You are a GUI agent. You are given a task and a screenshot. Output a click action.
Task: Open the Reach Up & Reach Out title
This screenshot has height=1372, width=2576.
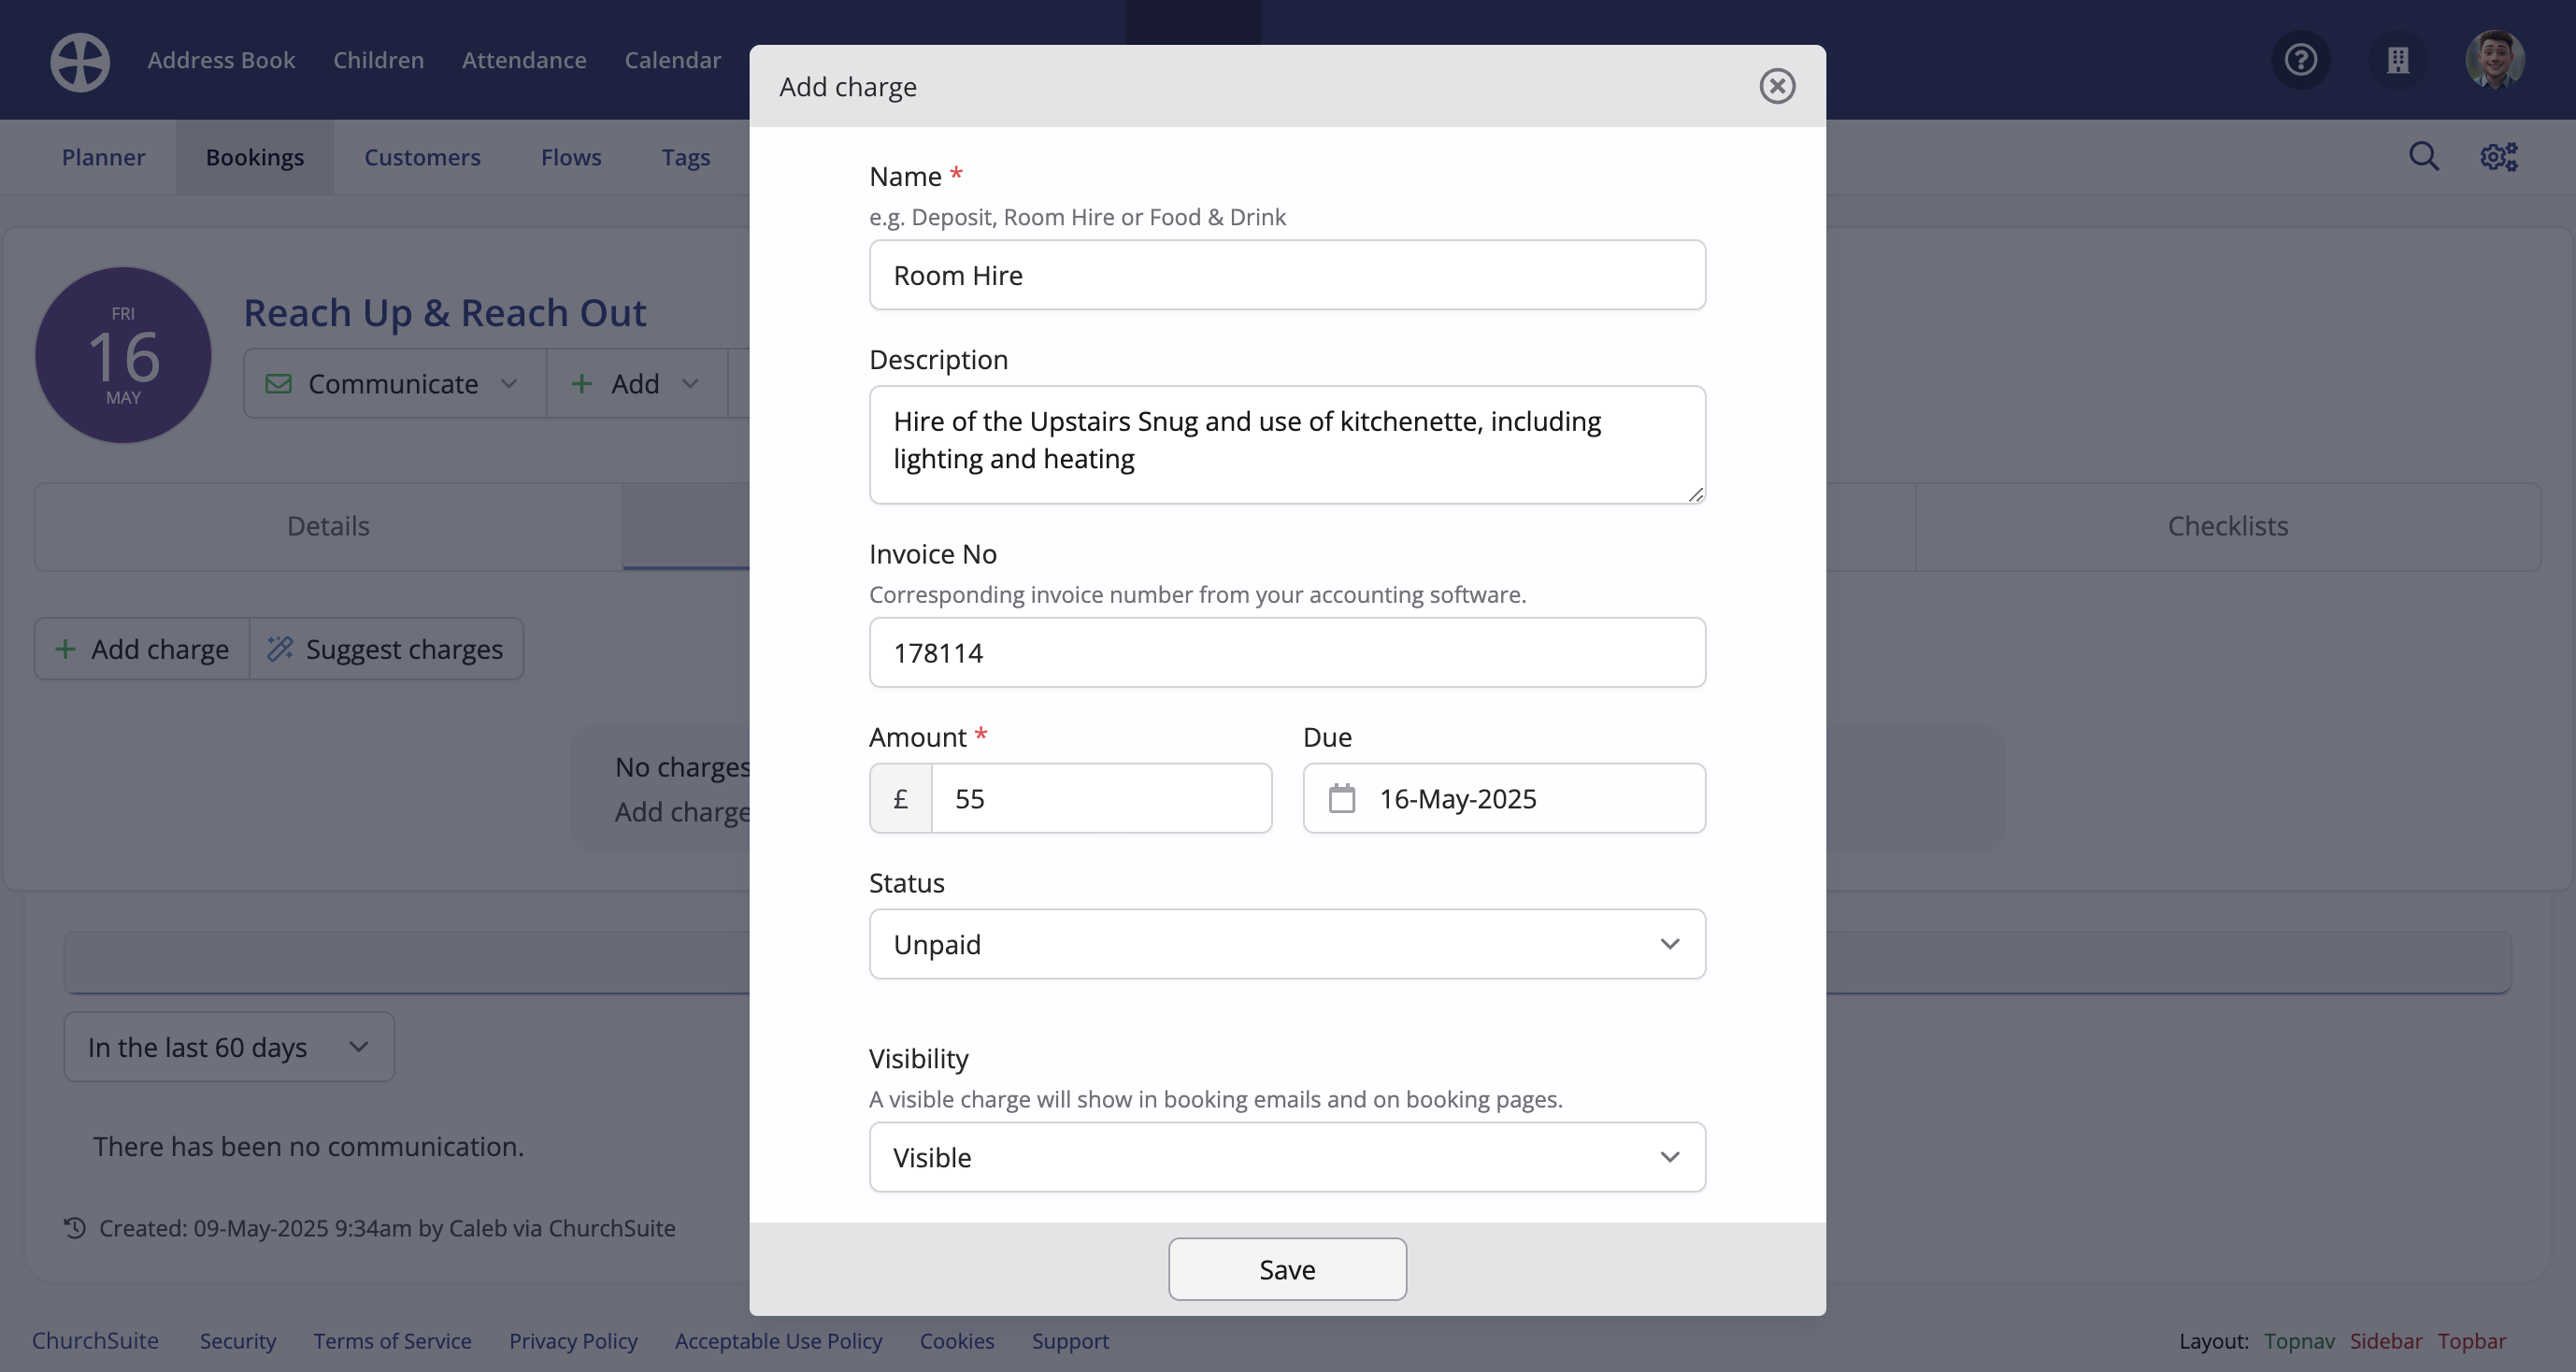click(445, 313)
